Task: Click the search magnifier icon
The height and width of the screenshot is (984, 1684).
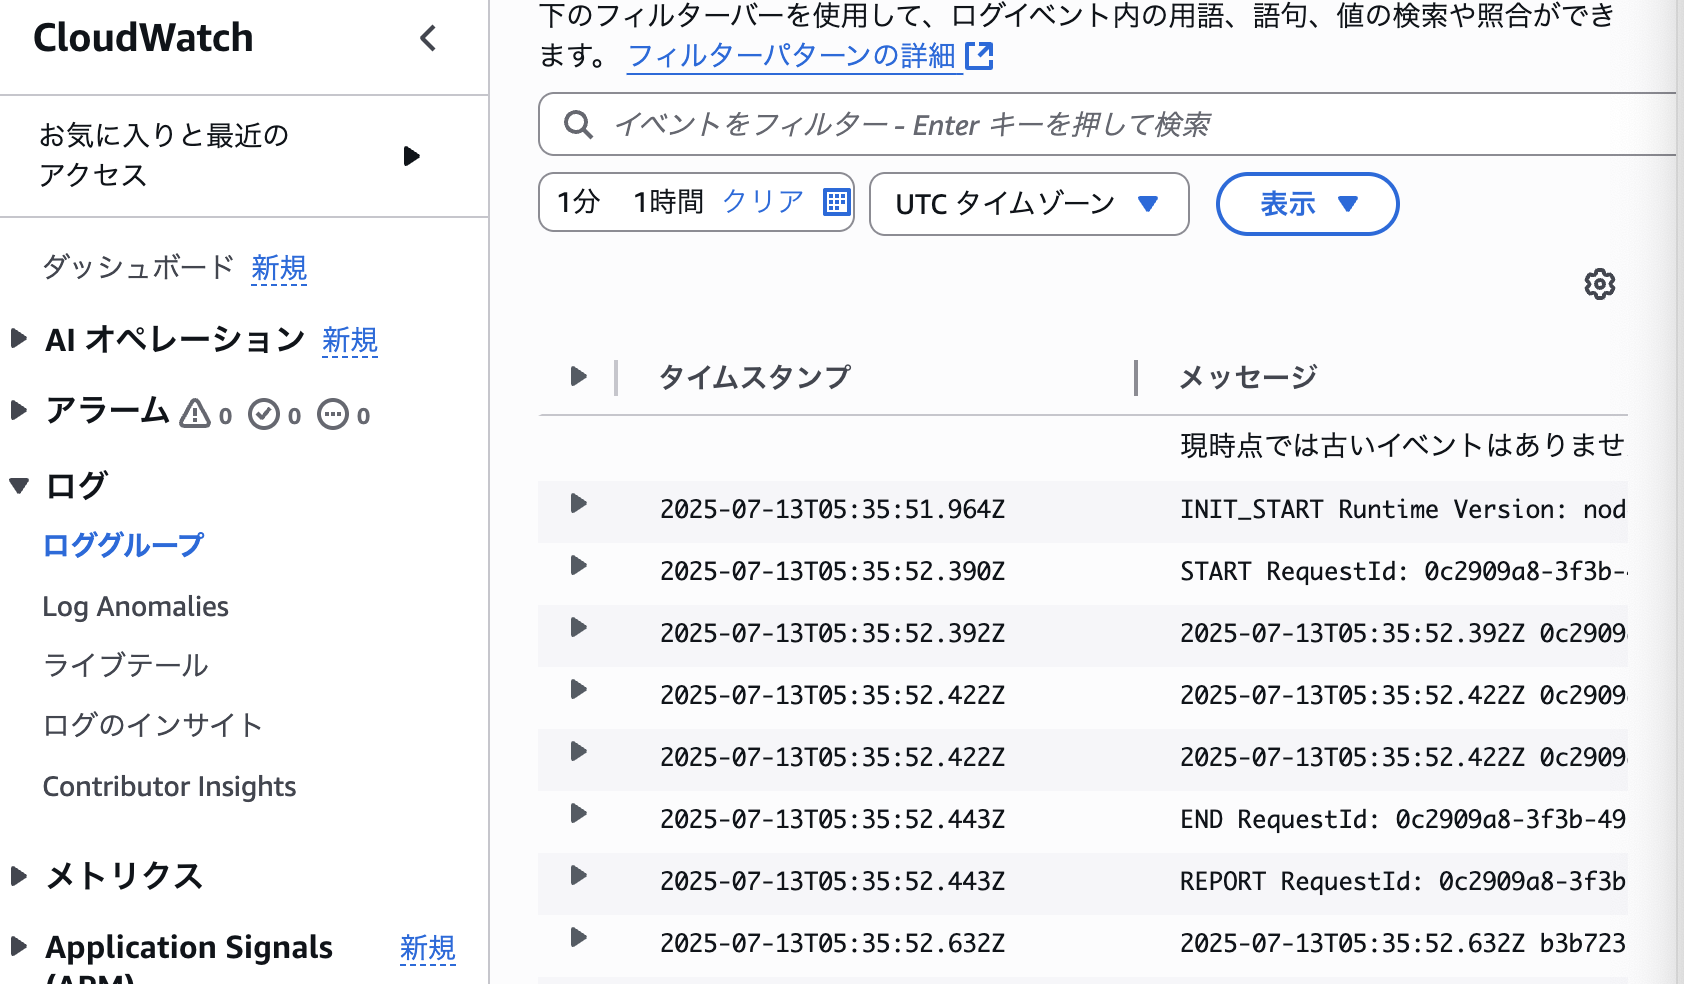Action: [x=578, y=124]
